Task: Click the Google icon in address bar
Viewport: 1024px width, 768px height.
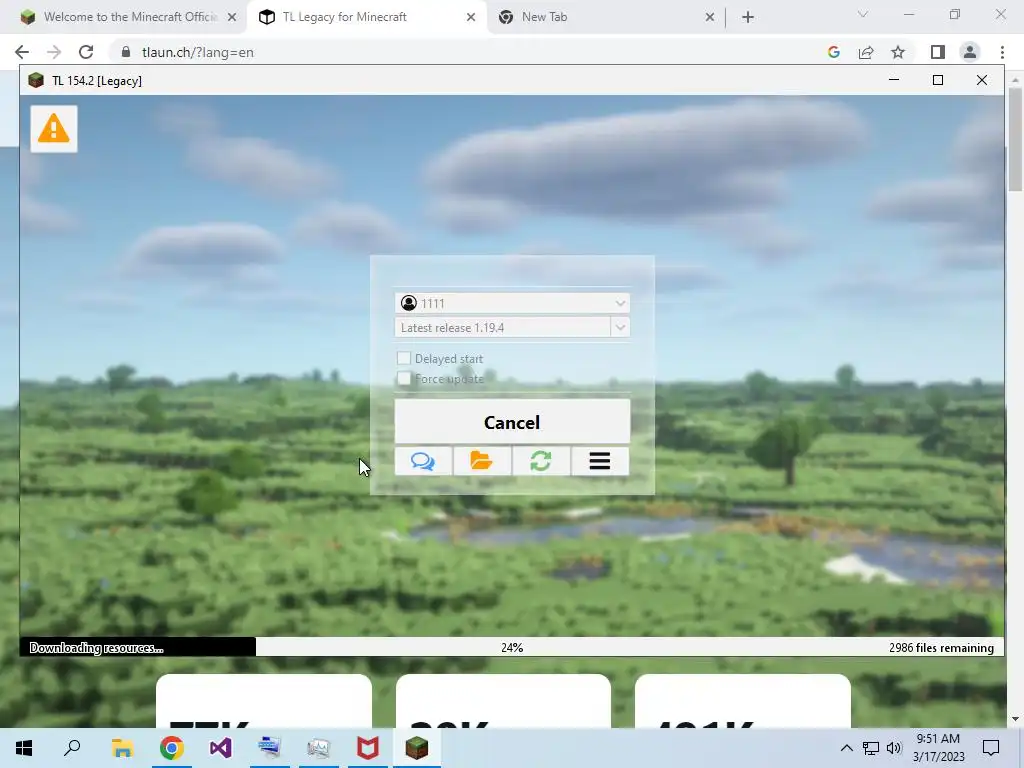Action: 833,52
